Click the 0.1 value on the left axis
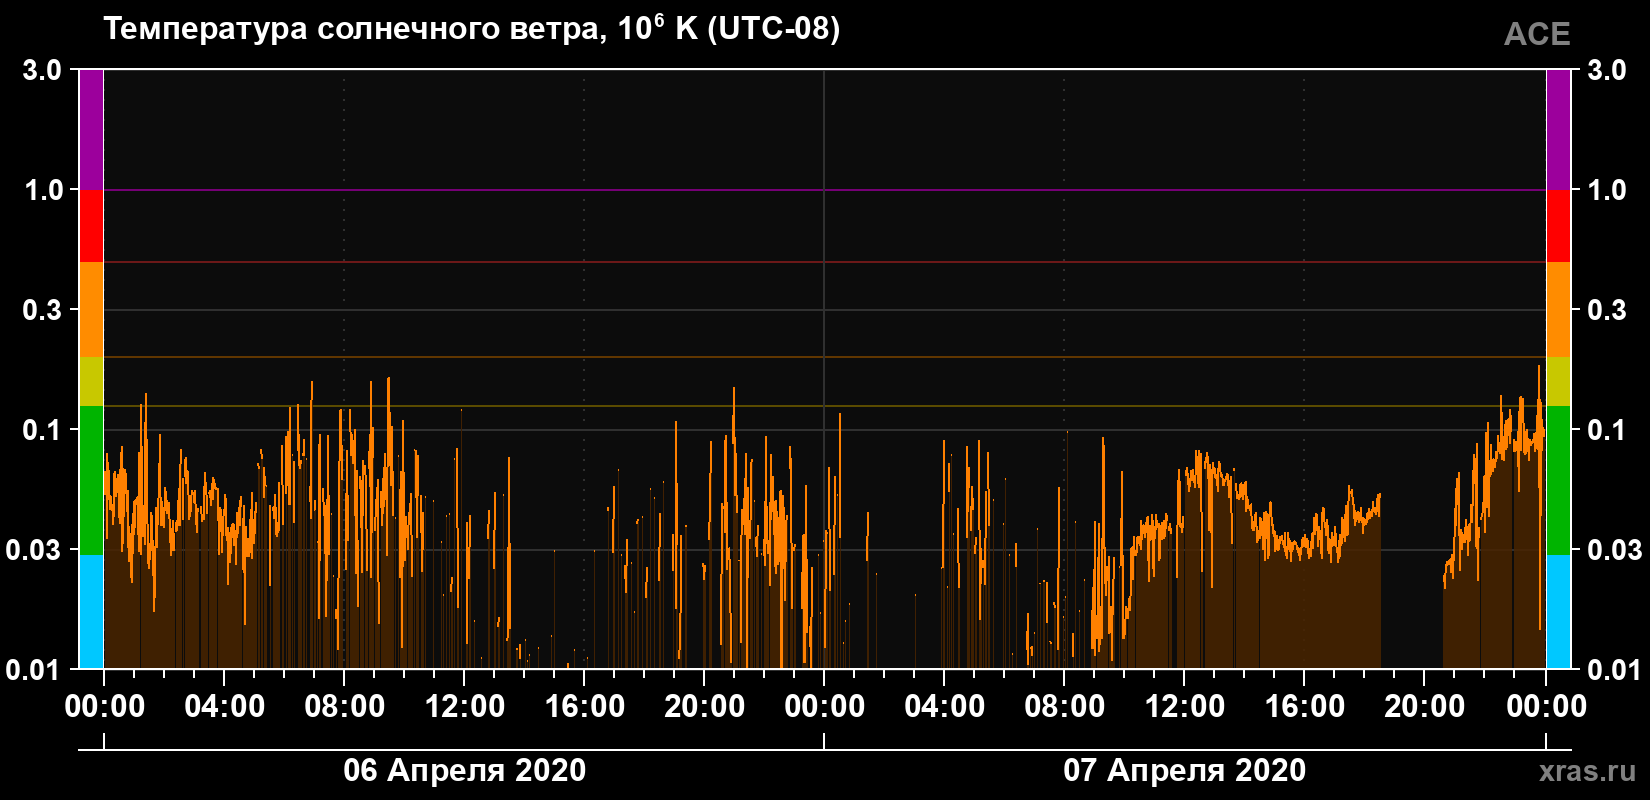This screenshot has width=1650, height=800. tap(42, 430)
